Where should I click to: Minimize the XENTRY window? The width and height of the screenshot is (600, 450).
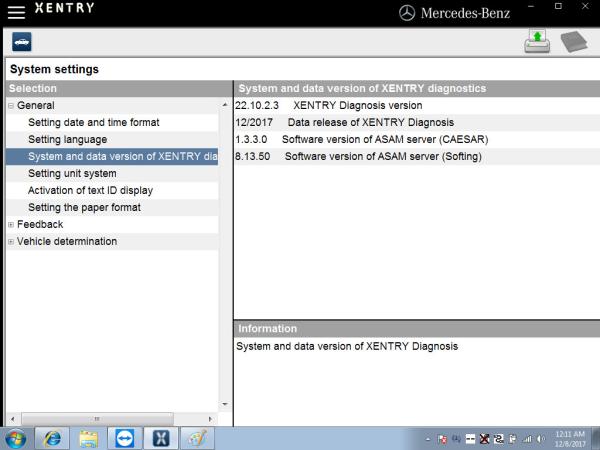(531, 6)
